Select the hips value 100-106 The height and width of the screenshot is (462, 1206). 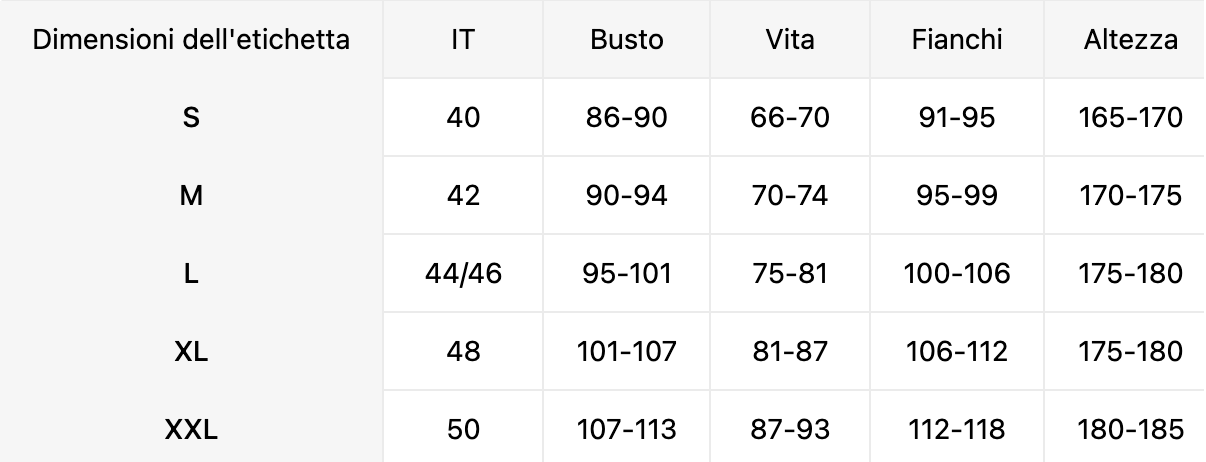point(957,274)
